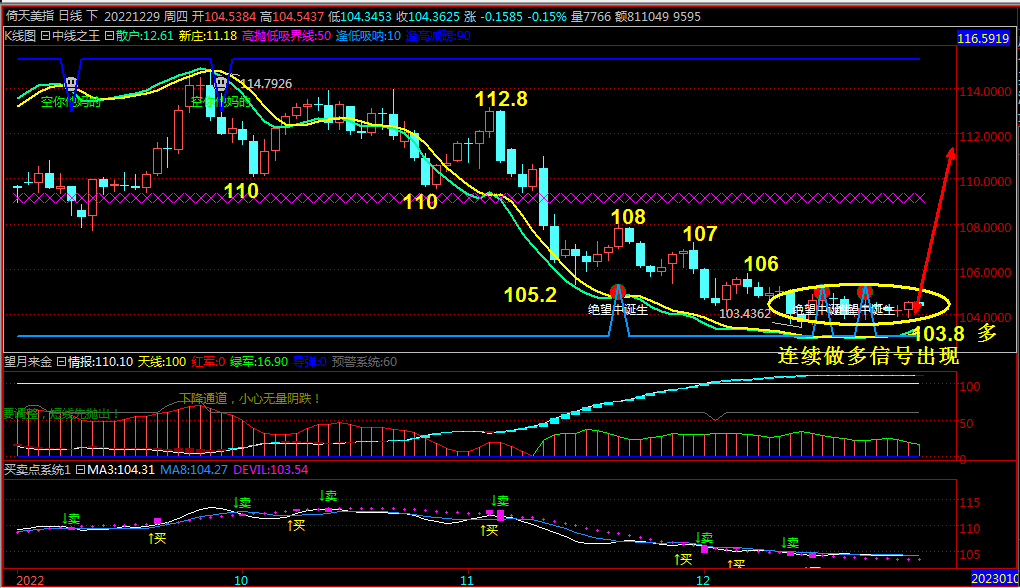Expand the 下 arrow next to 日线
This screenshot has height=588, width=1020.
tap(93, 17)
